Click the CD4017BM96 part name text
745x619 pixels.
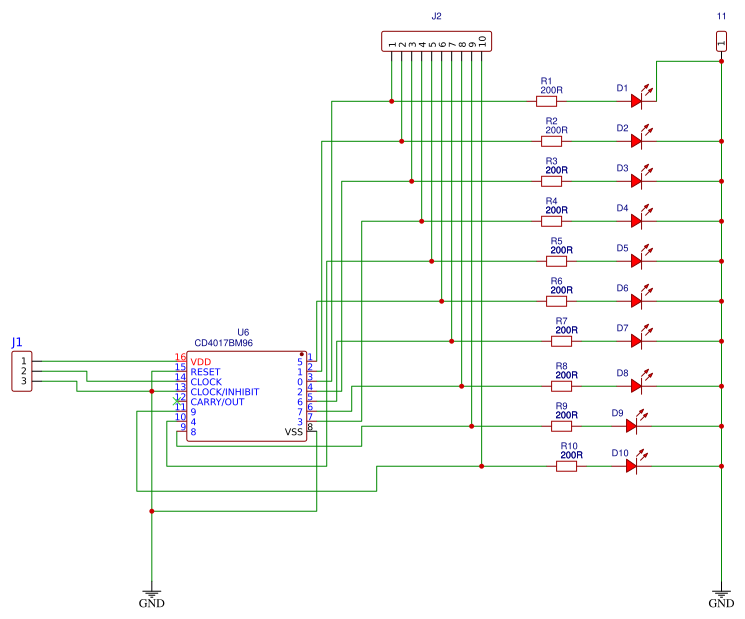pyautogui.click(x=223, y=343)
